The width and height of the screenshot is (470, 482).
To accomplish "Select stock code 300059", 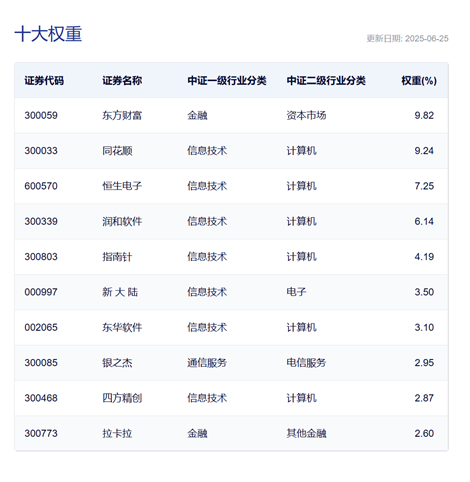I will 41,115.
